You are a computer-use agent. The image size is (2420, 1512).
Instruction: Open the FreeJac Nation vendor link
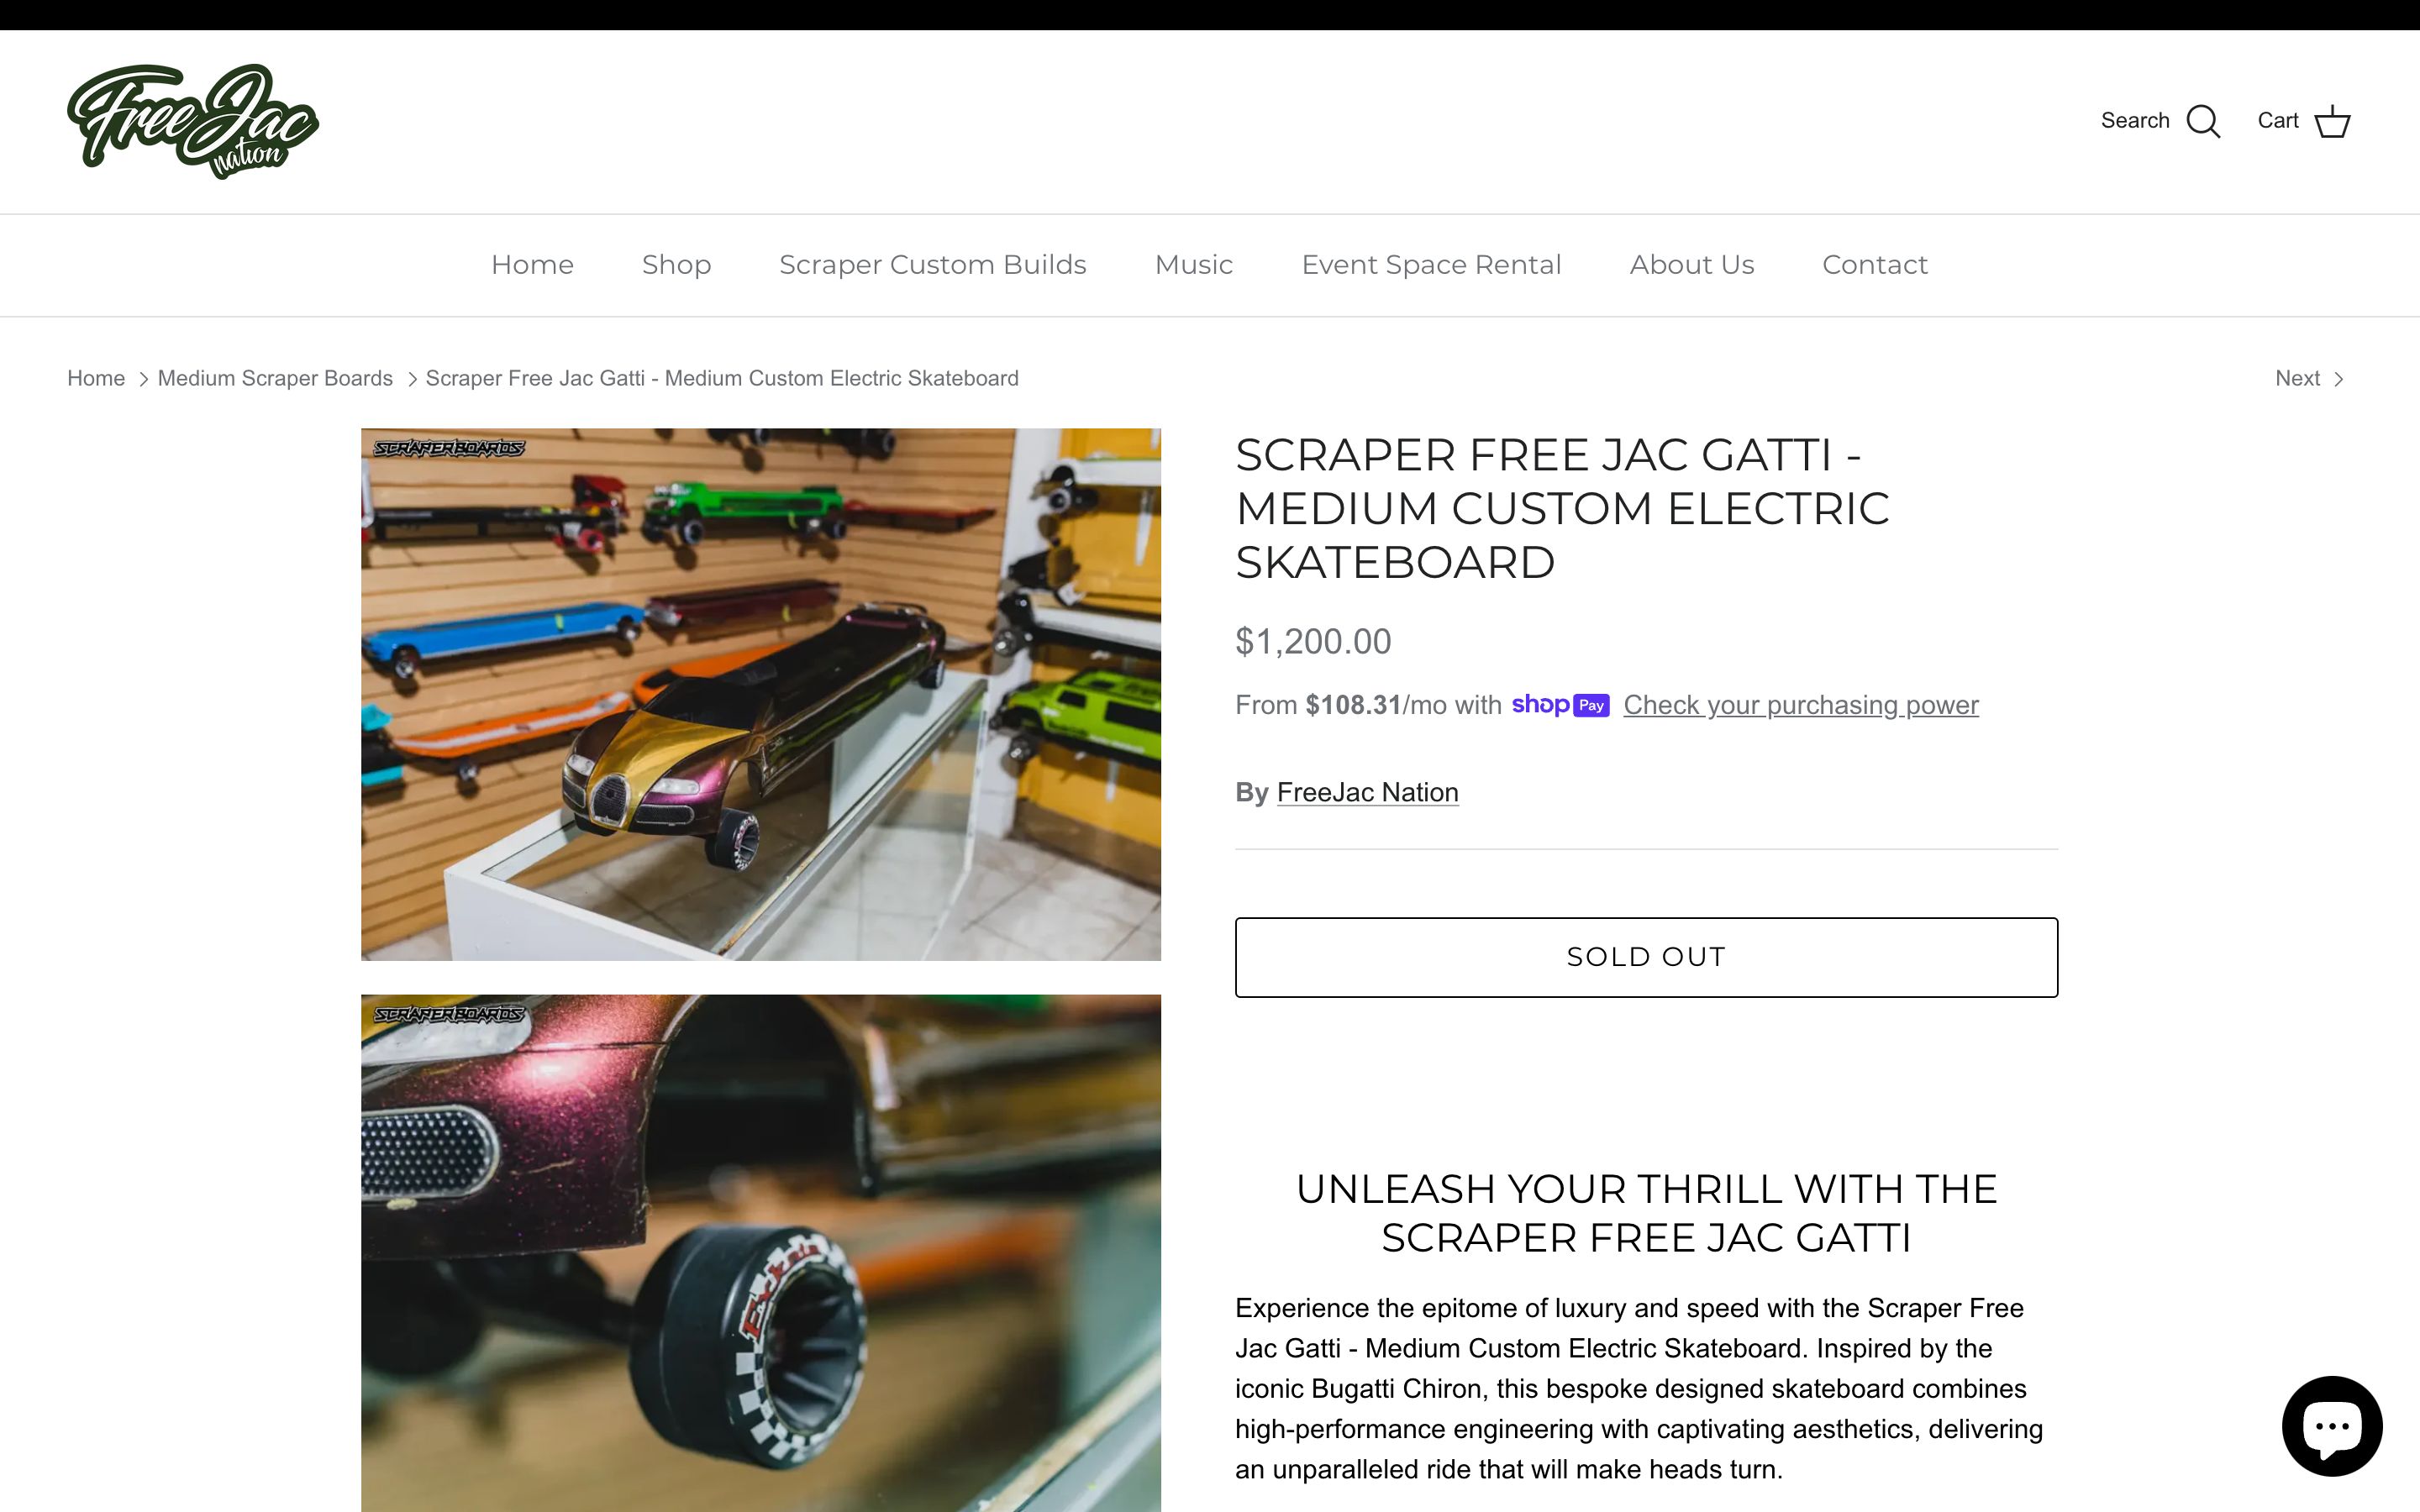(1367, 792)
